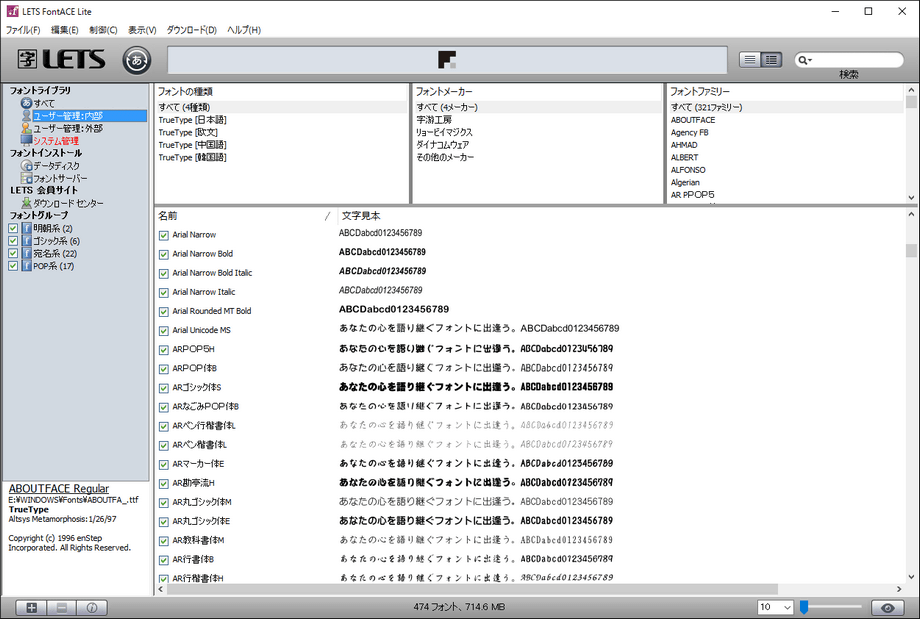Click down arrow in font family scrollbar
Screen dimensions: 920x619
pyautogui.click(x=911, y=198)
